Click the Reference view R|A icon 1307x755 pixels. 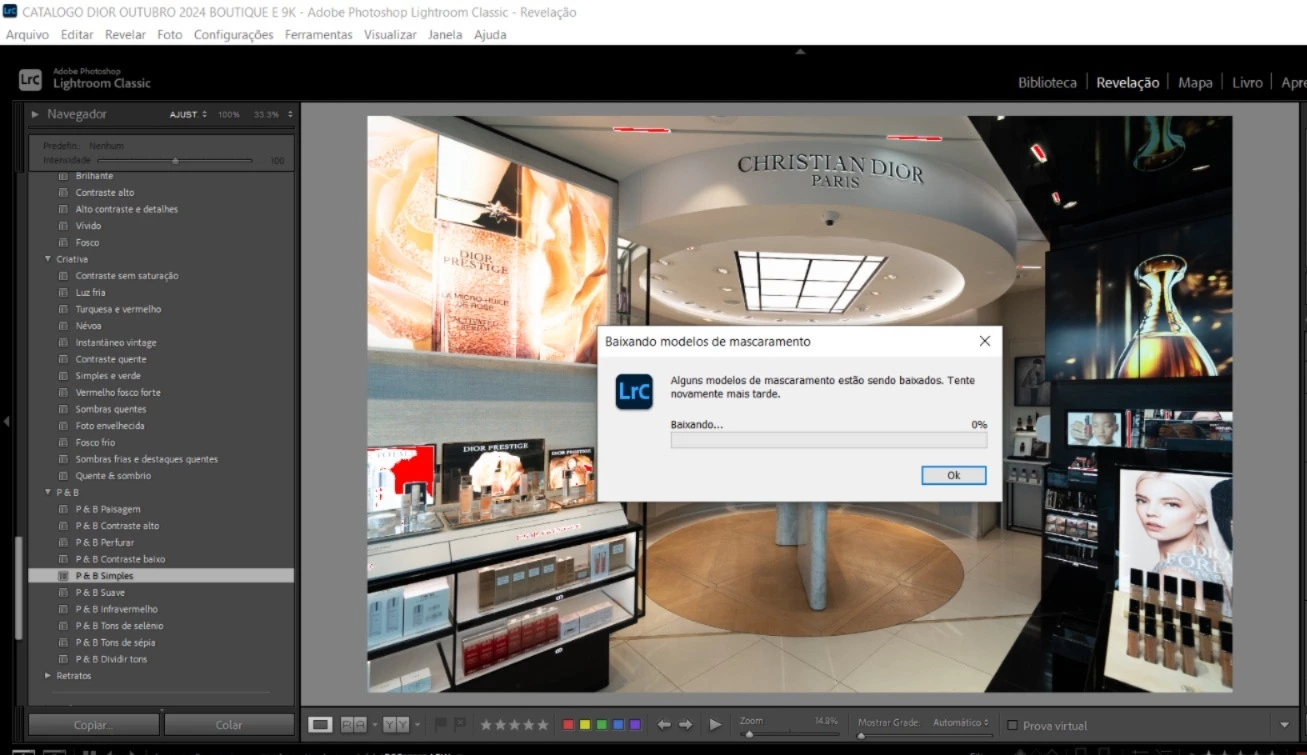point(353,725)
